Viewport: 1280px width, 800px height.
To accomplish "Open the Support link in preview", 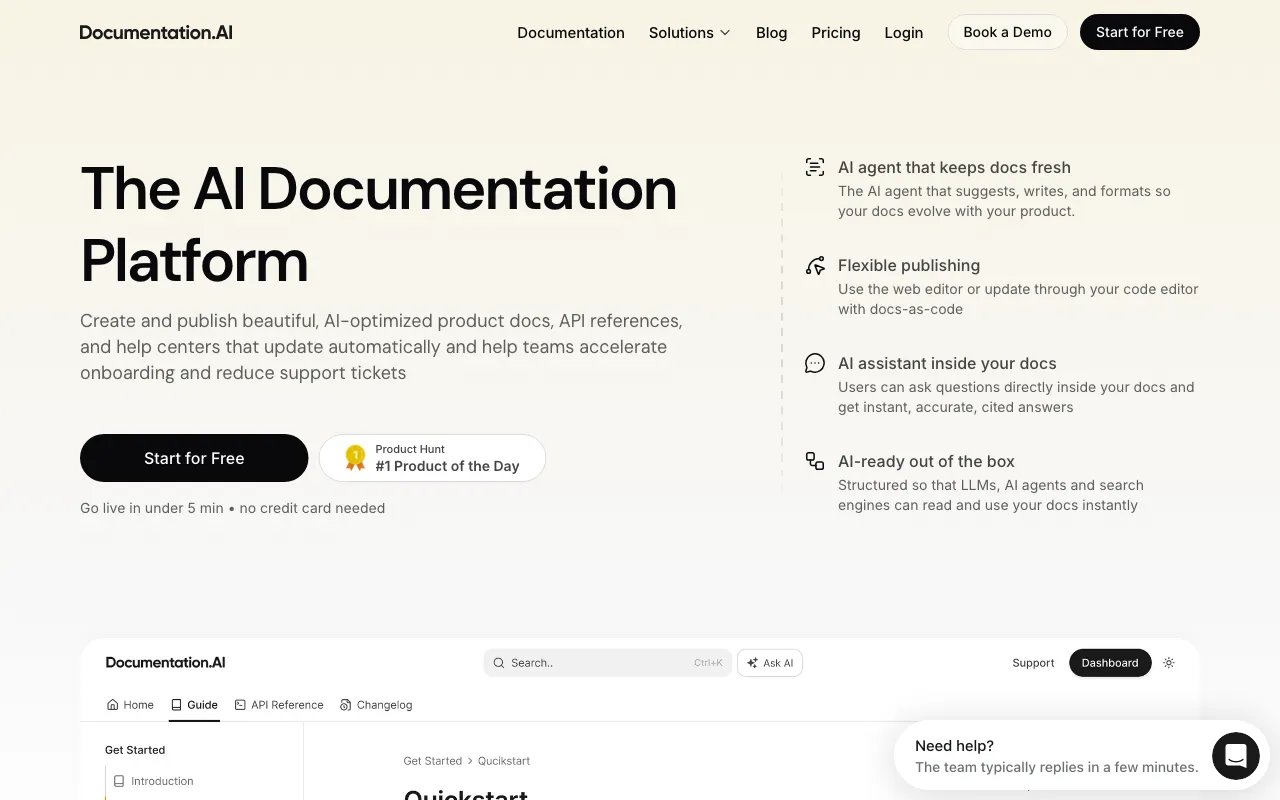I will (1033, 663).
